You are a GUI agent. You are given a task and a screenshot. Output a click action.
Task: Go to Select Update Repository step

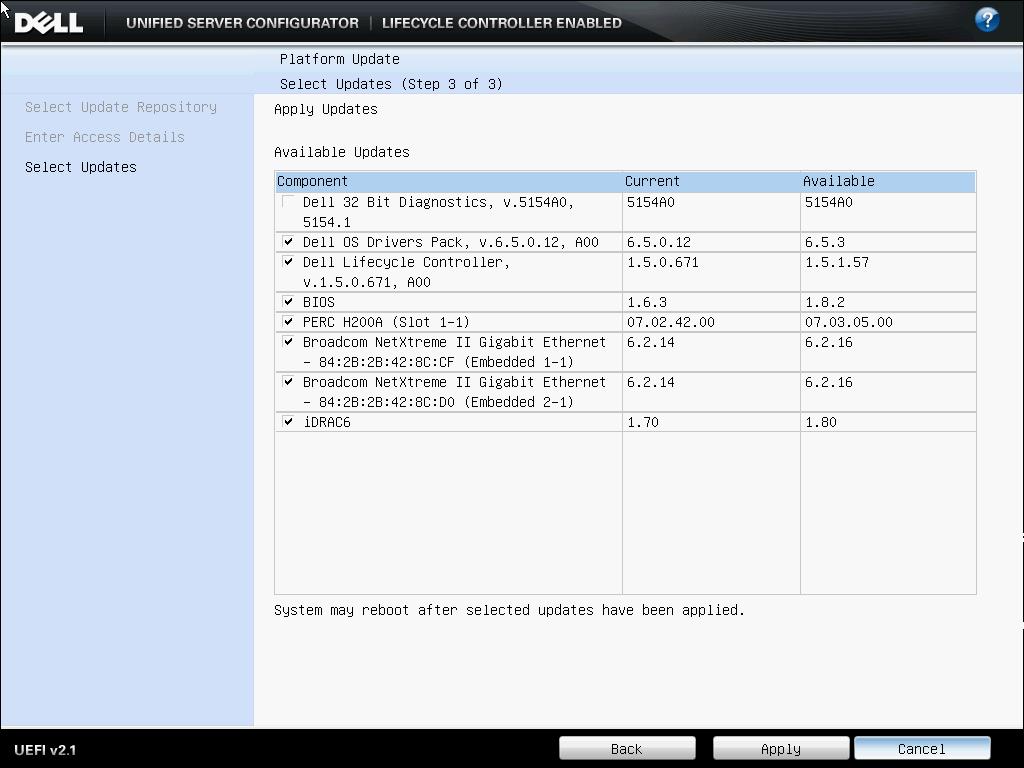tap(121, 107)
